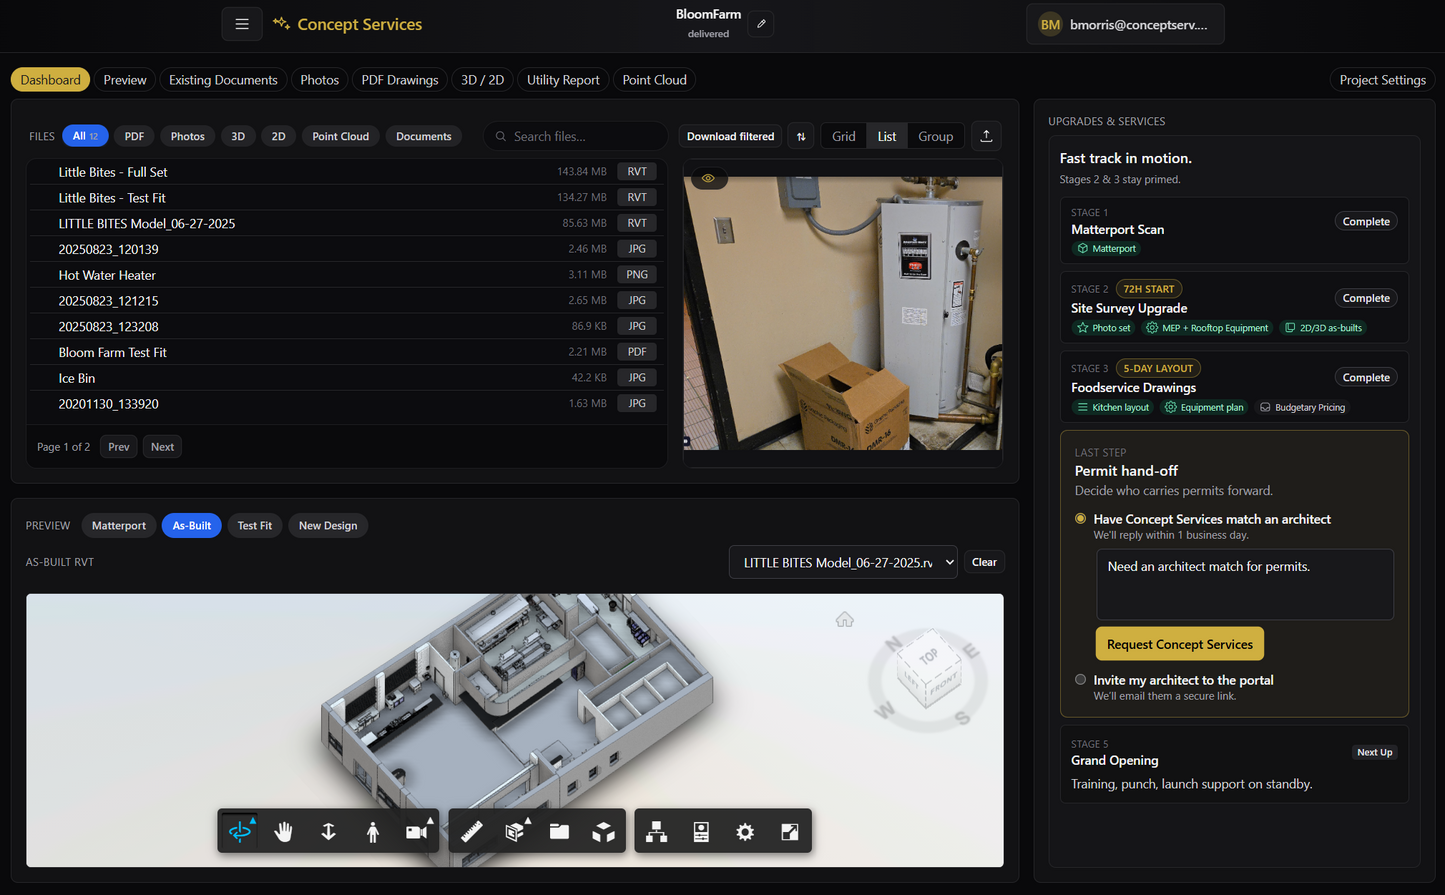Click the pencil edit icon beside BloomFarm
The width and height of the screenshot is (1445, 895).
[x=761, y=24]
